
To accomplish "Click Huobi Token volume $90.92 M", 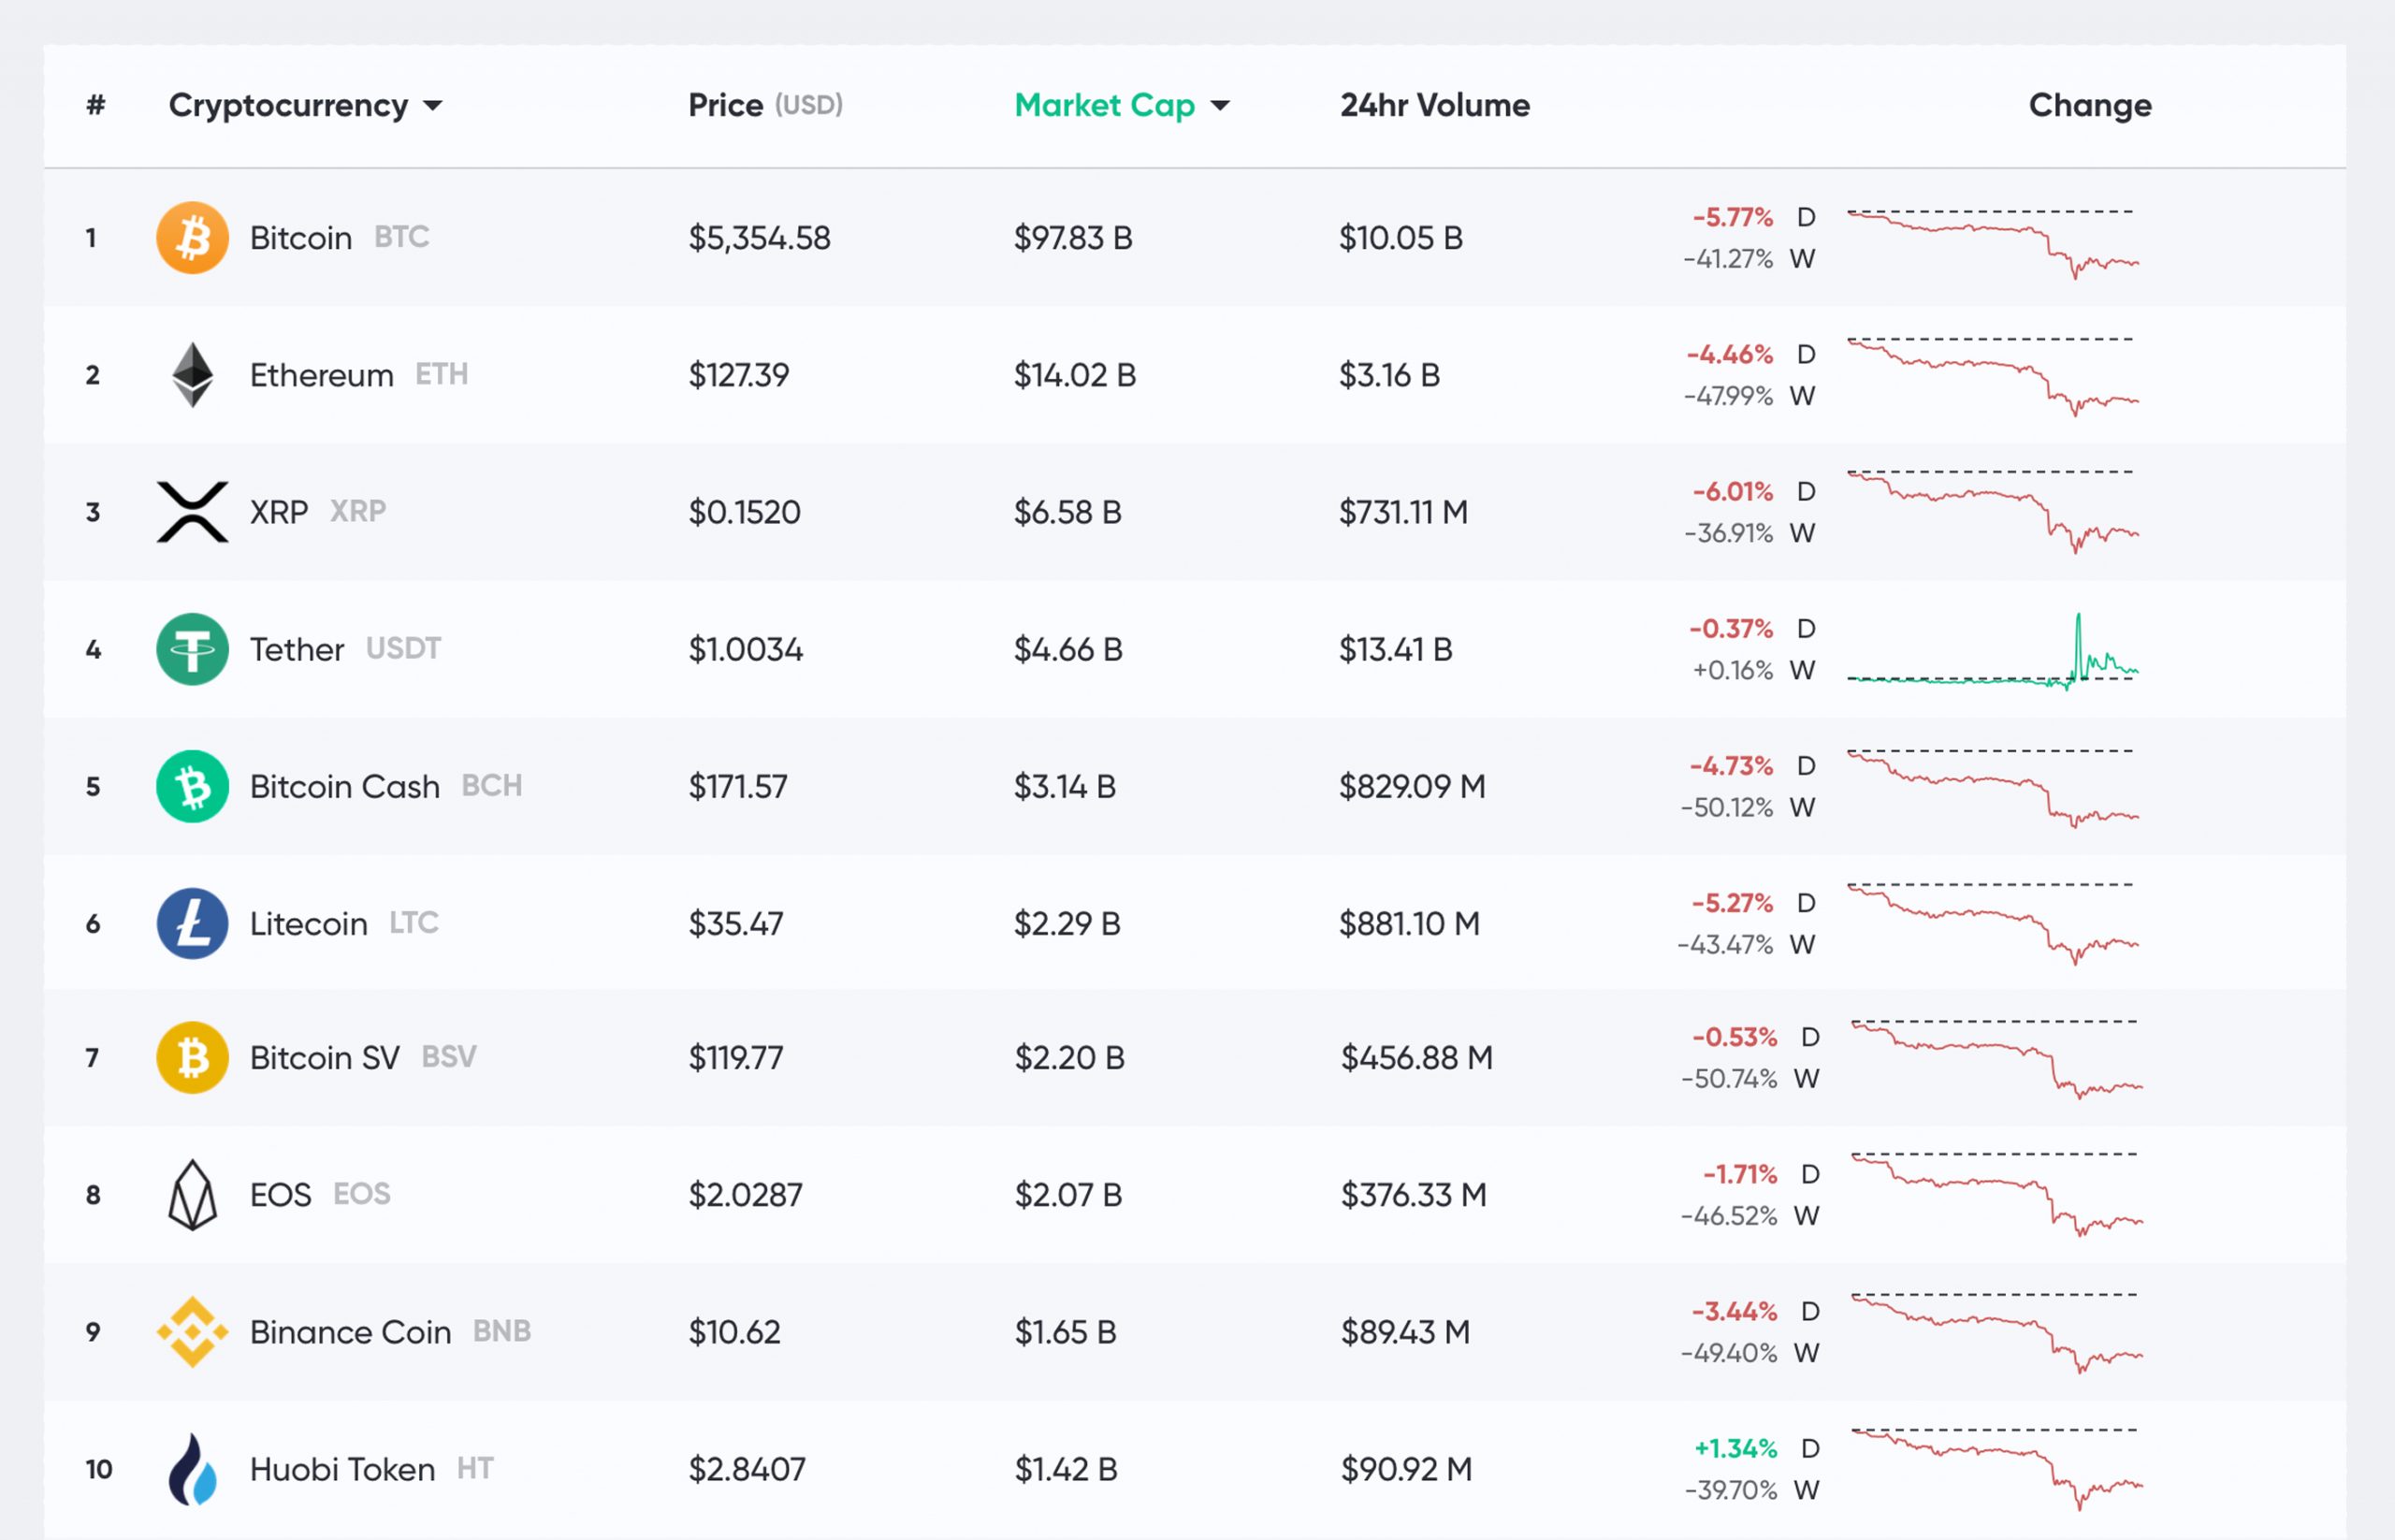I will 1406,1469.
